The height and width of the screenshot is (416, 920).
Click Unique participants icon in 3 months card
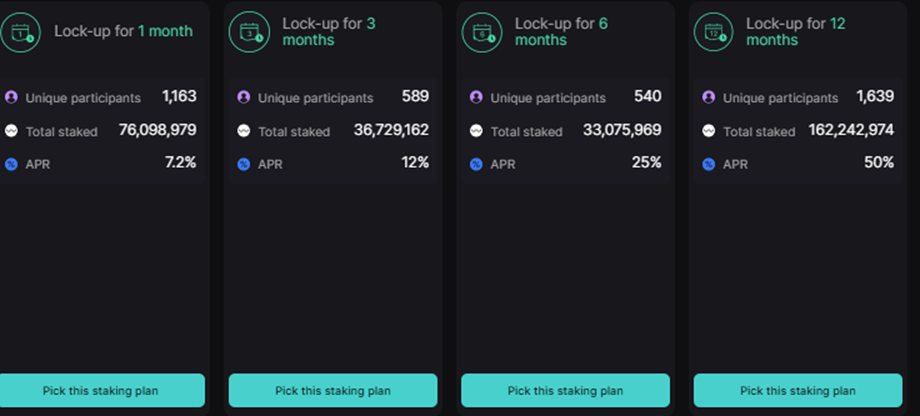(x=243, y=98)
